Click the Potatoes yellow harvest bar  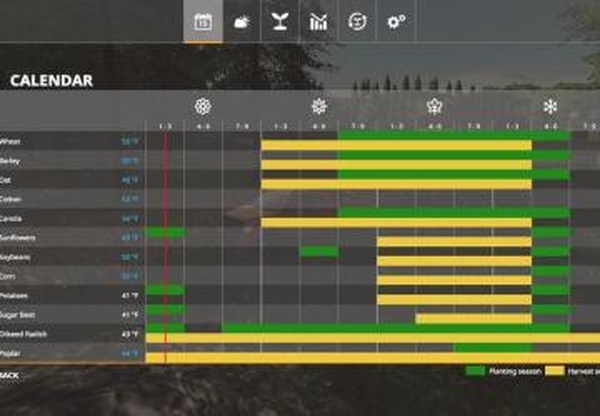click(454, 300)
